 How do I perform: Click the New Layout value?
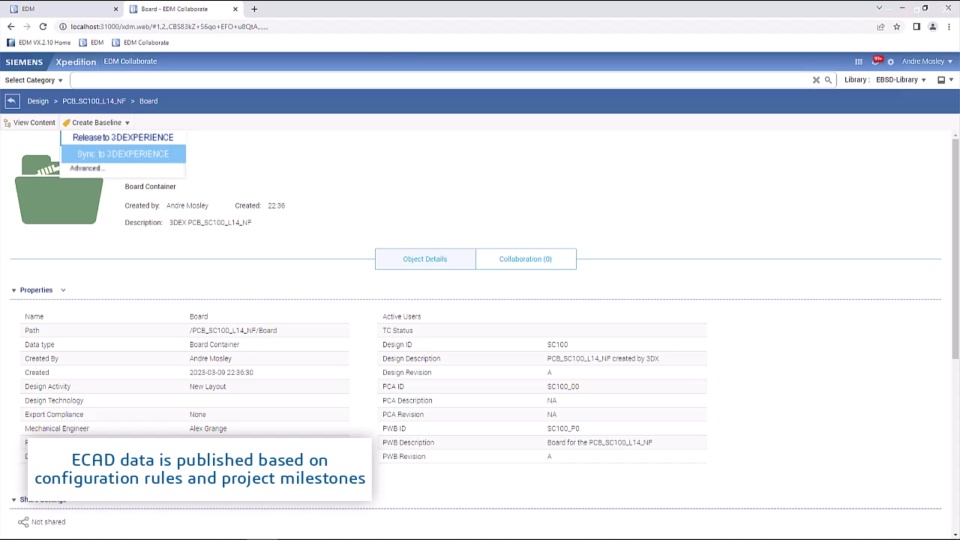coord(208,387)
